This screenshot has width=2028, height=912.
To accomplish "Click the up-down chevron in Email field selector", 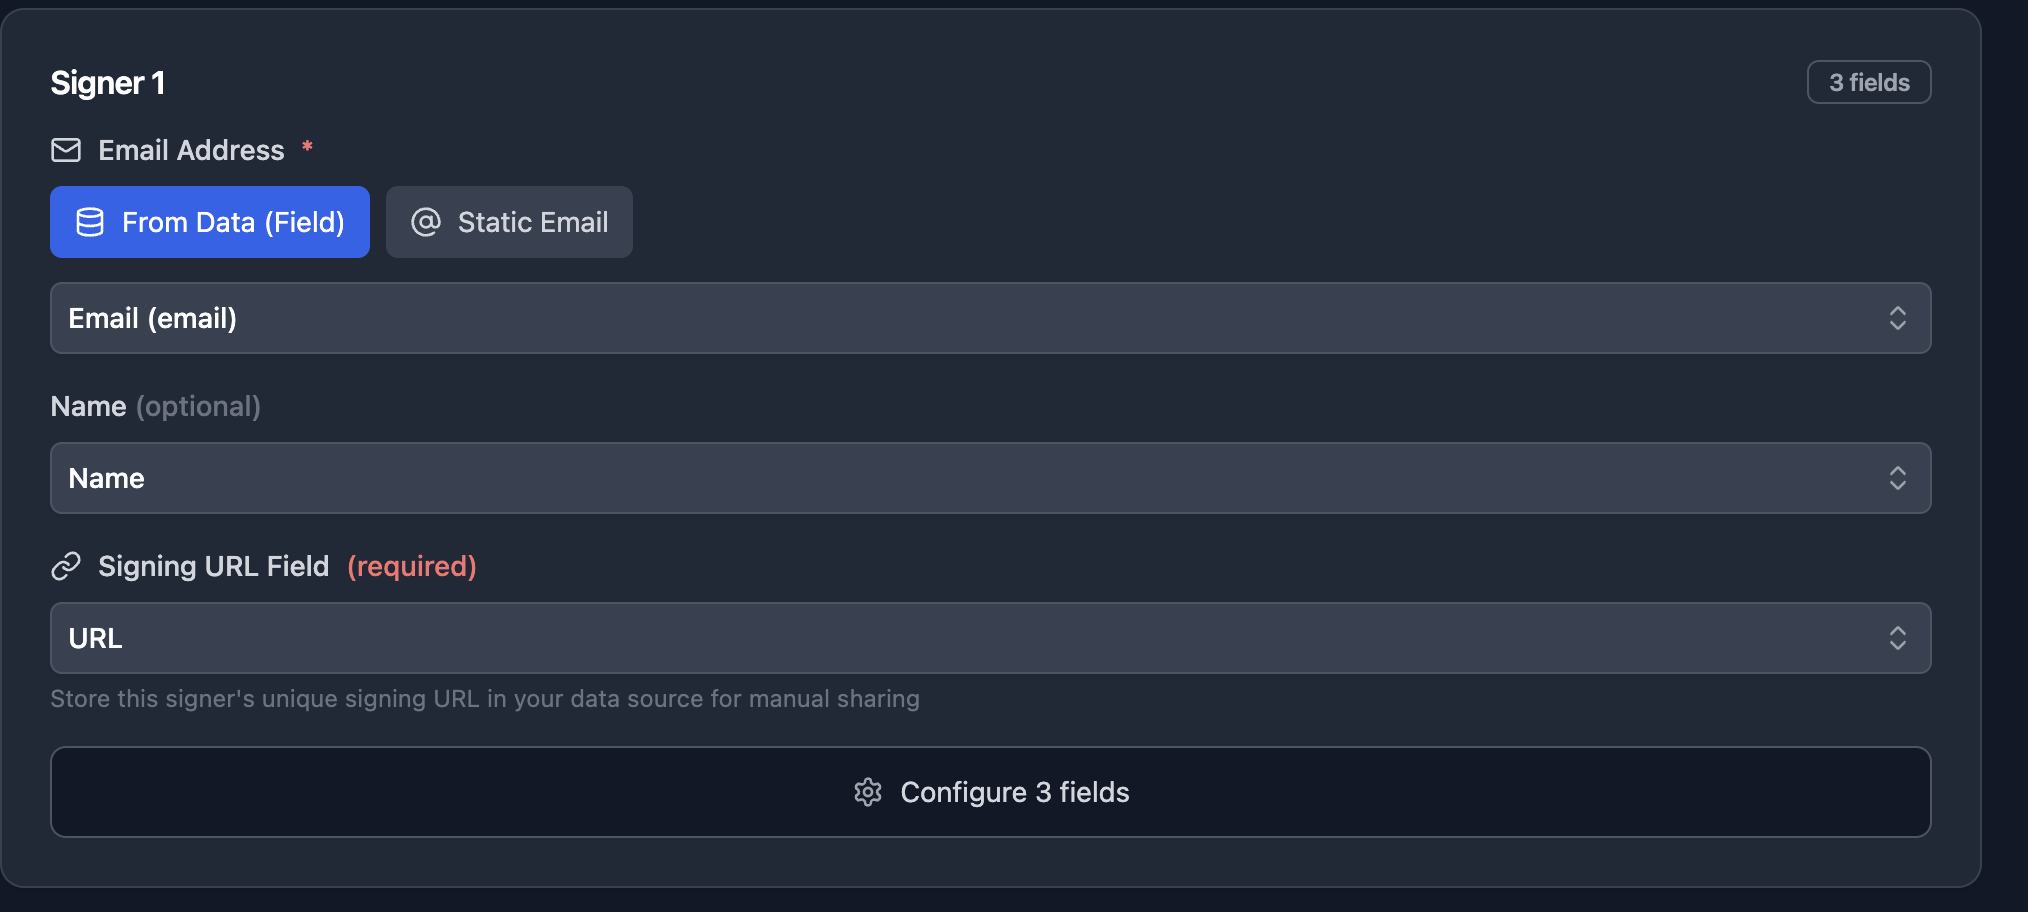I will pyautogui.click(x=1897, y=318).
